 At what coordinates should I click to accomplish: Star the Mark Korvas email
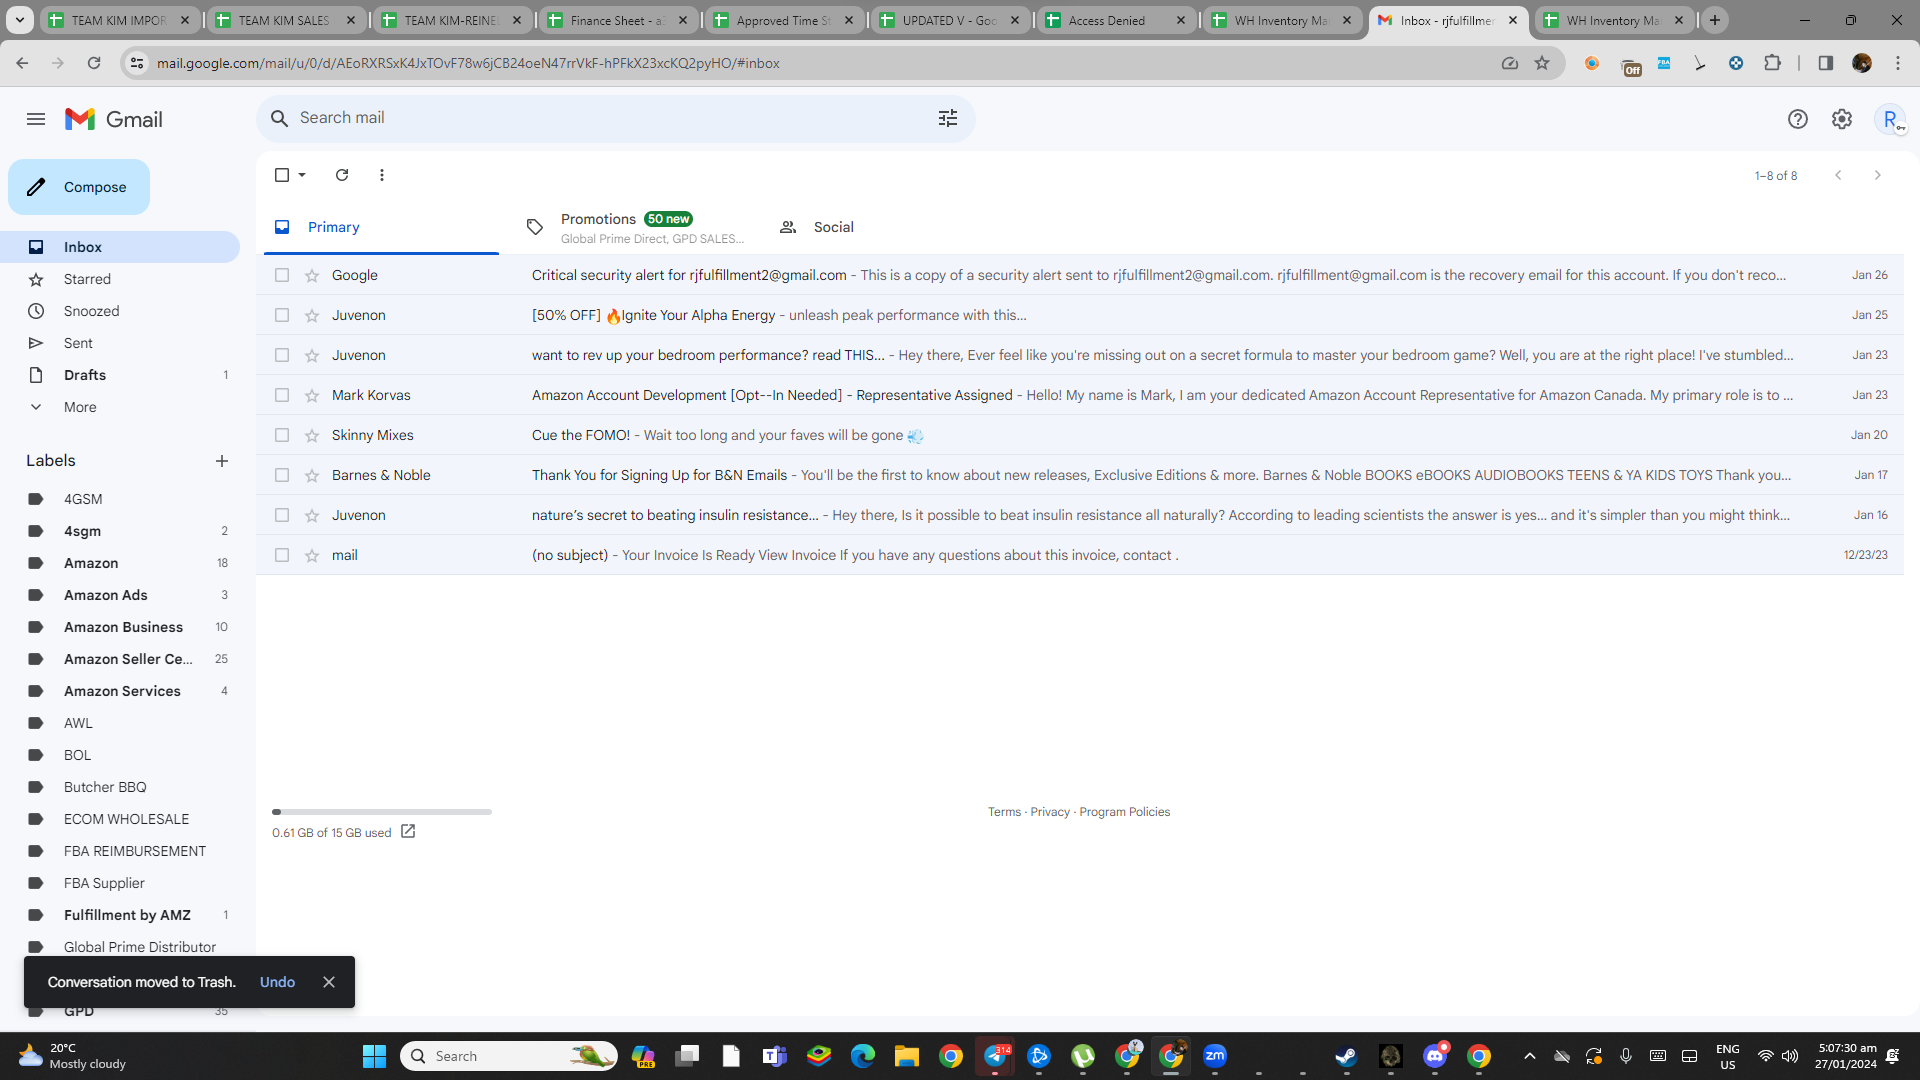pos(312,395)
